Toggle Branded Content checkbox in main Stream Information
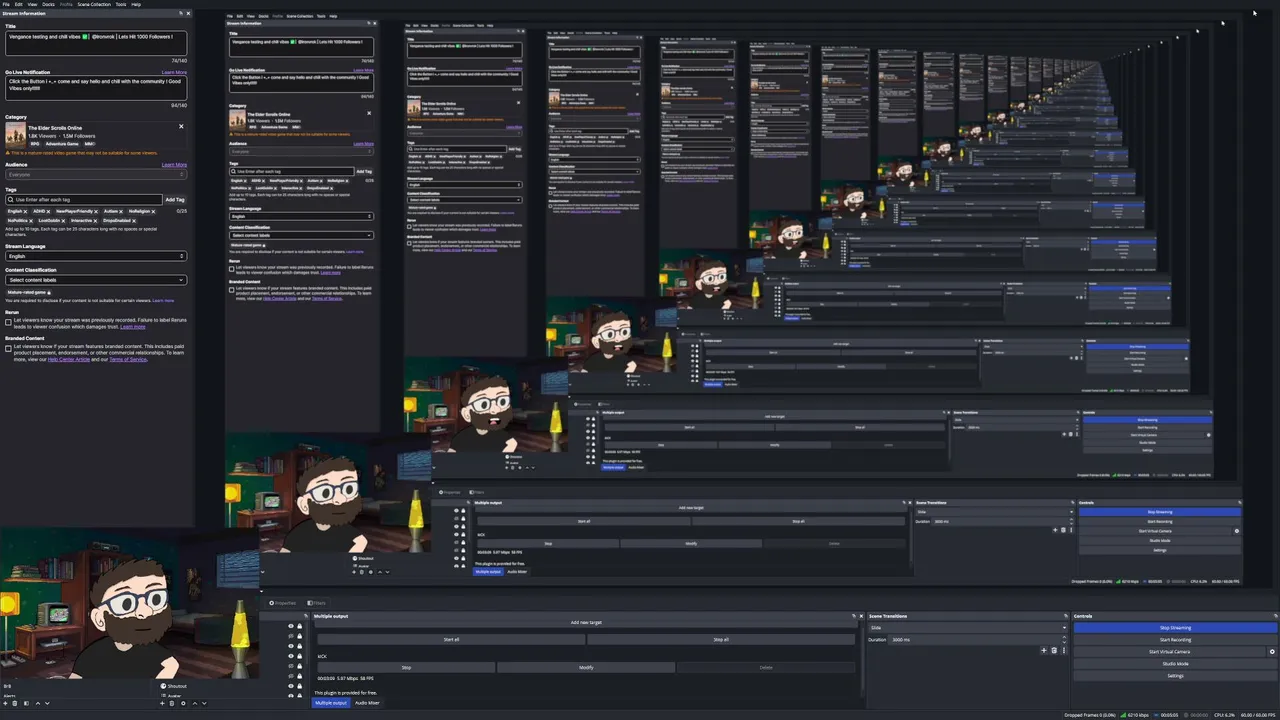This screenshot has width=1280, height=720. click(x=8, y=349)
